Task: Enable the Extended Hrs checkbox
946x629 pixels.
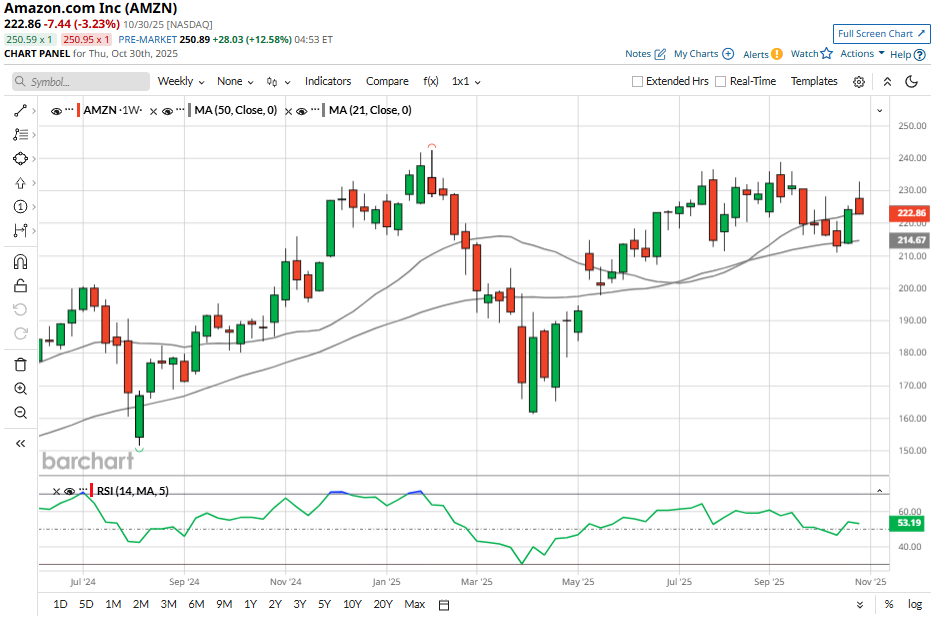Action: point(638,82)
